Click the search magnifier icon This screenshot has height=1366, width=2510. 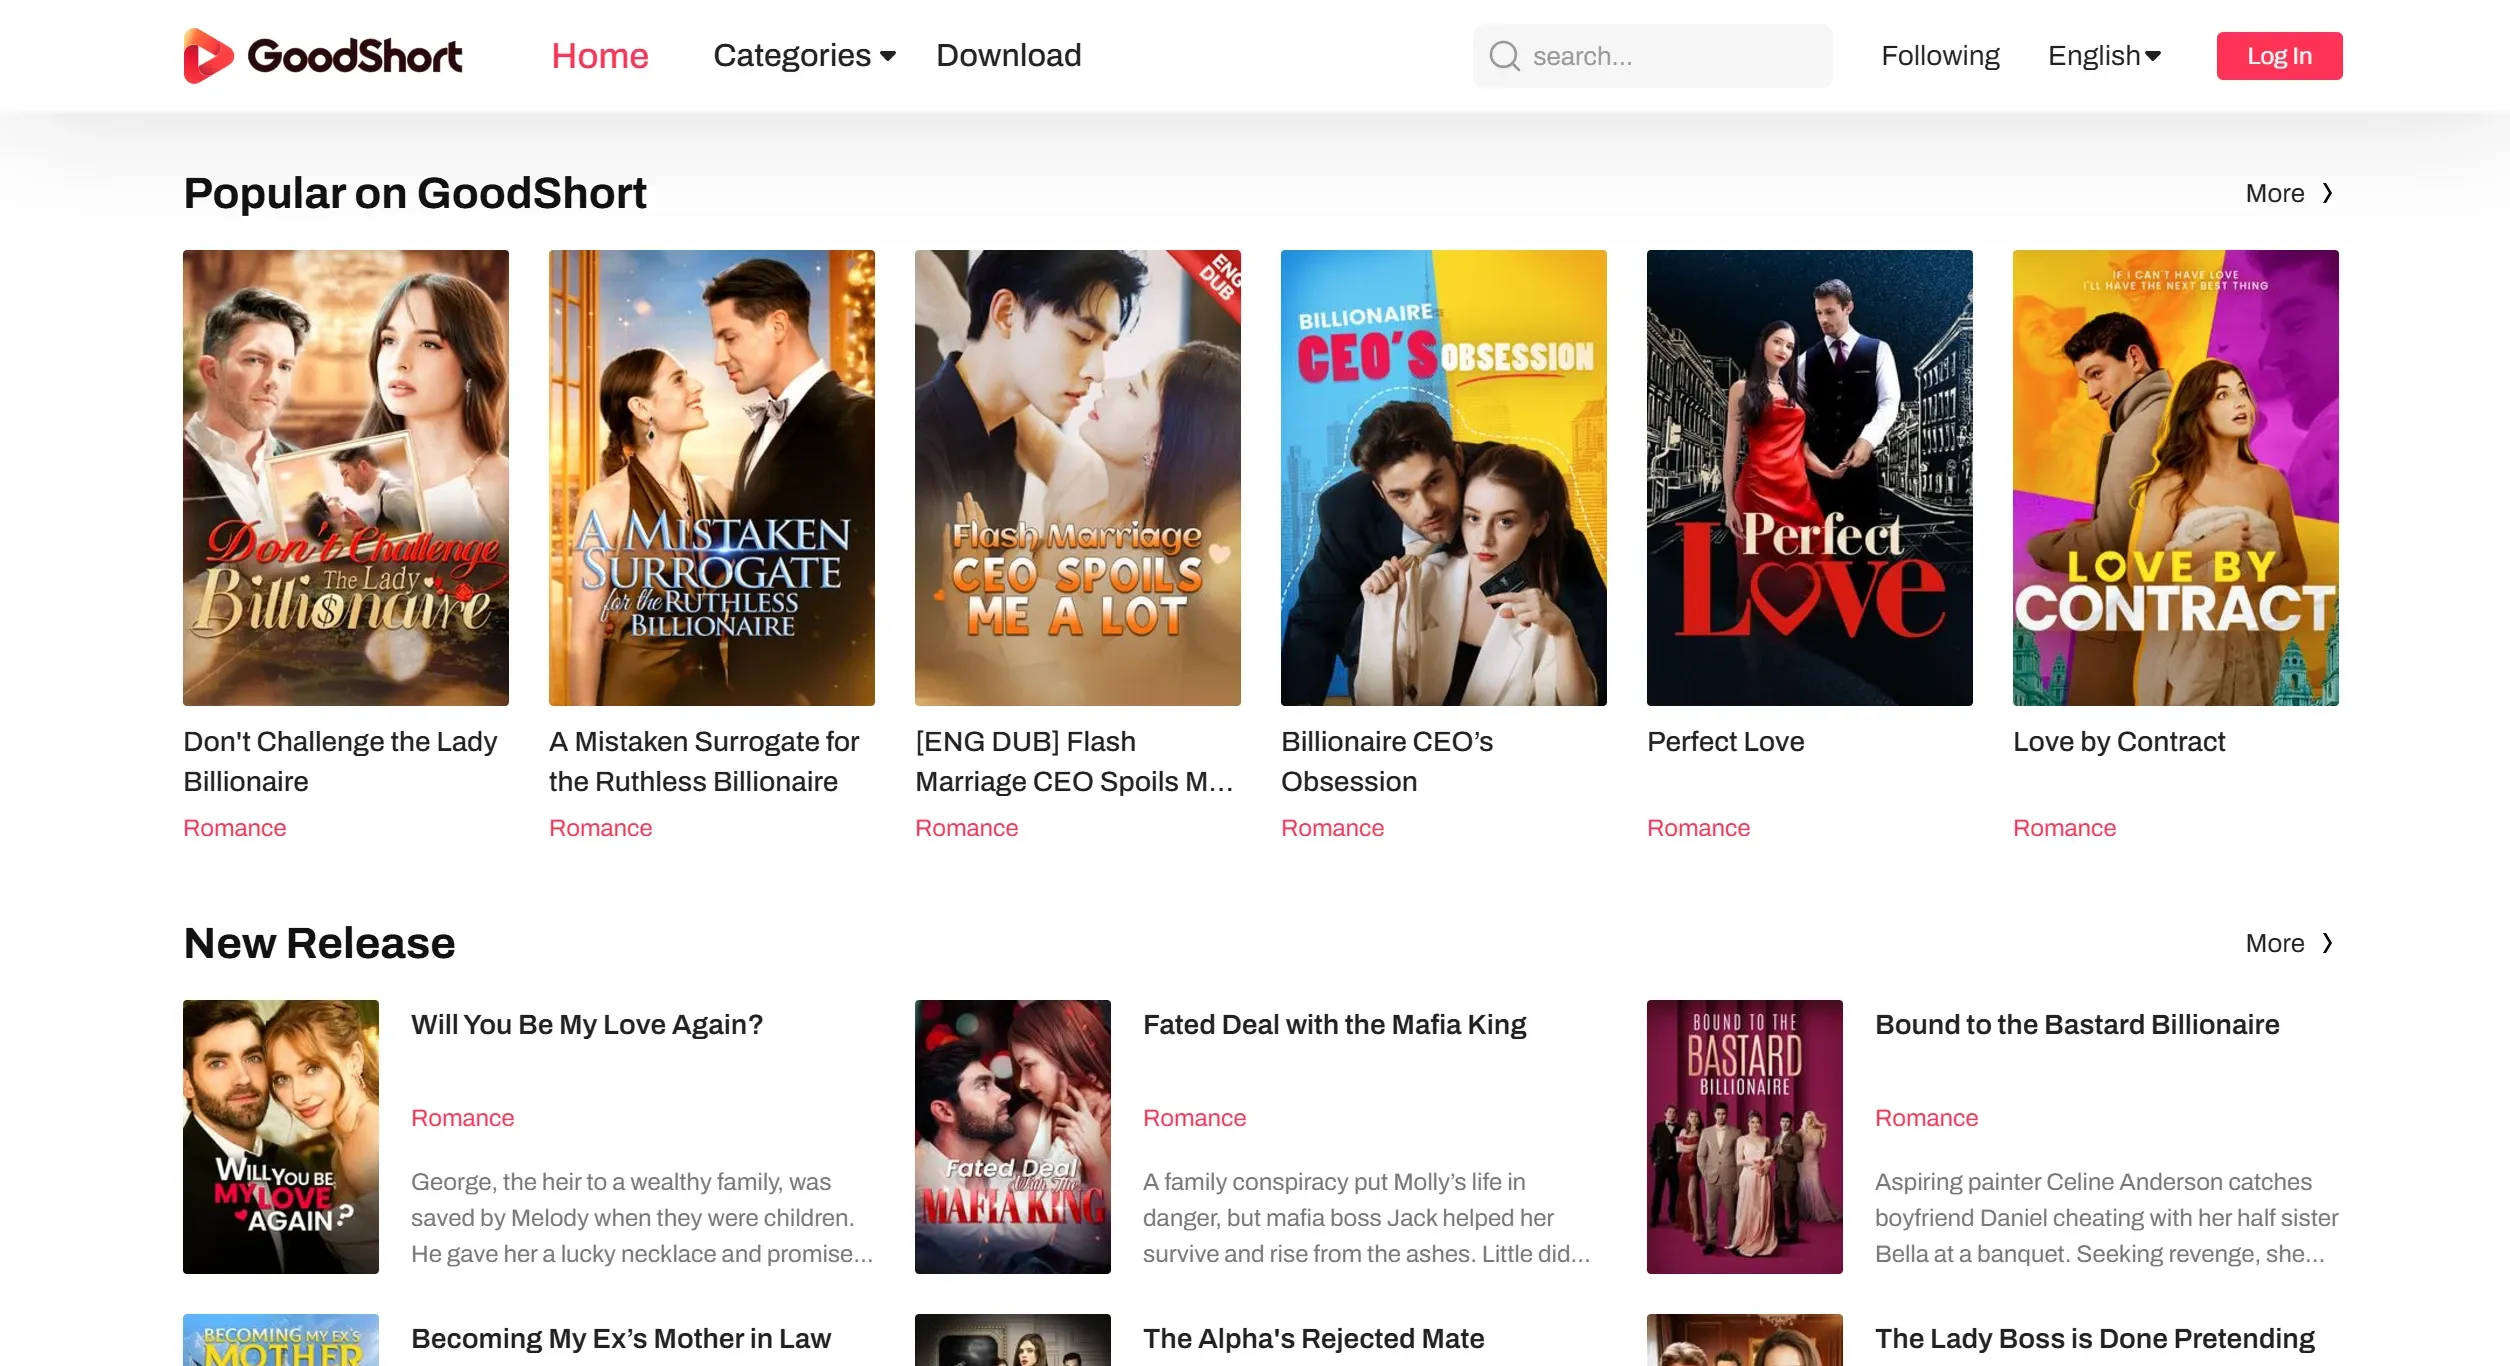click(1504, 56)
